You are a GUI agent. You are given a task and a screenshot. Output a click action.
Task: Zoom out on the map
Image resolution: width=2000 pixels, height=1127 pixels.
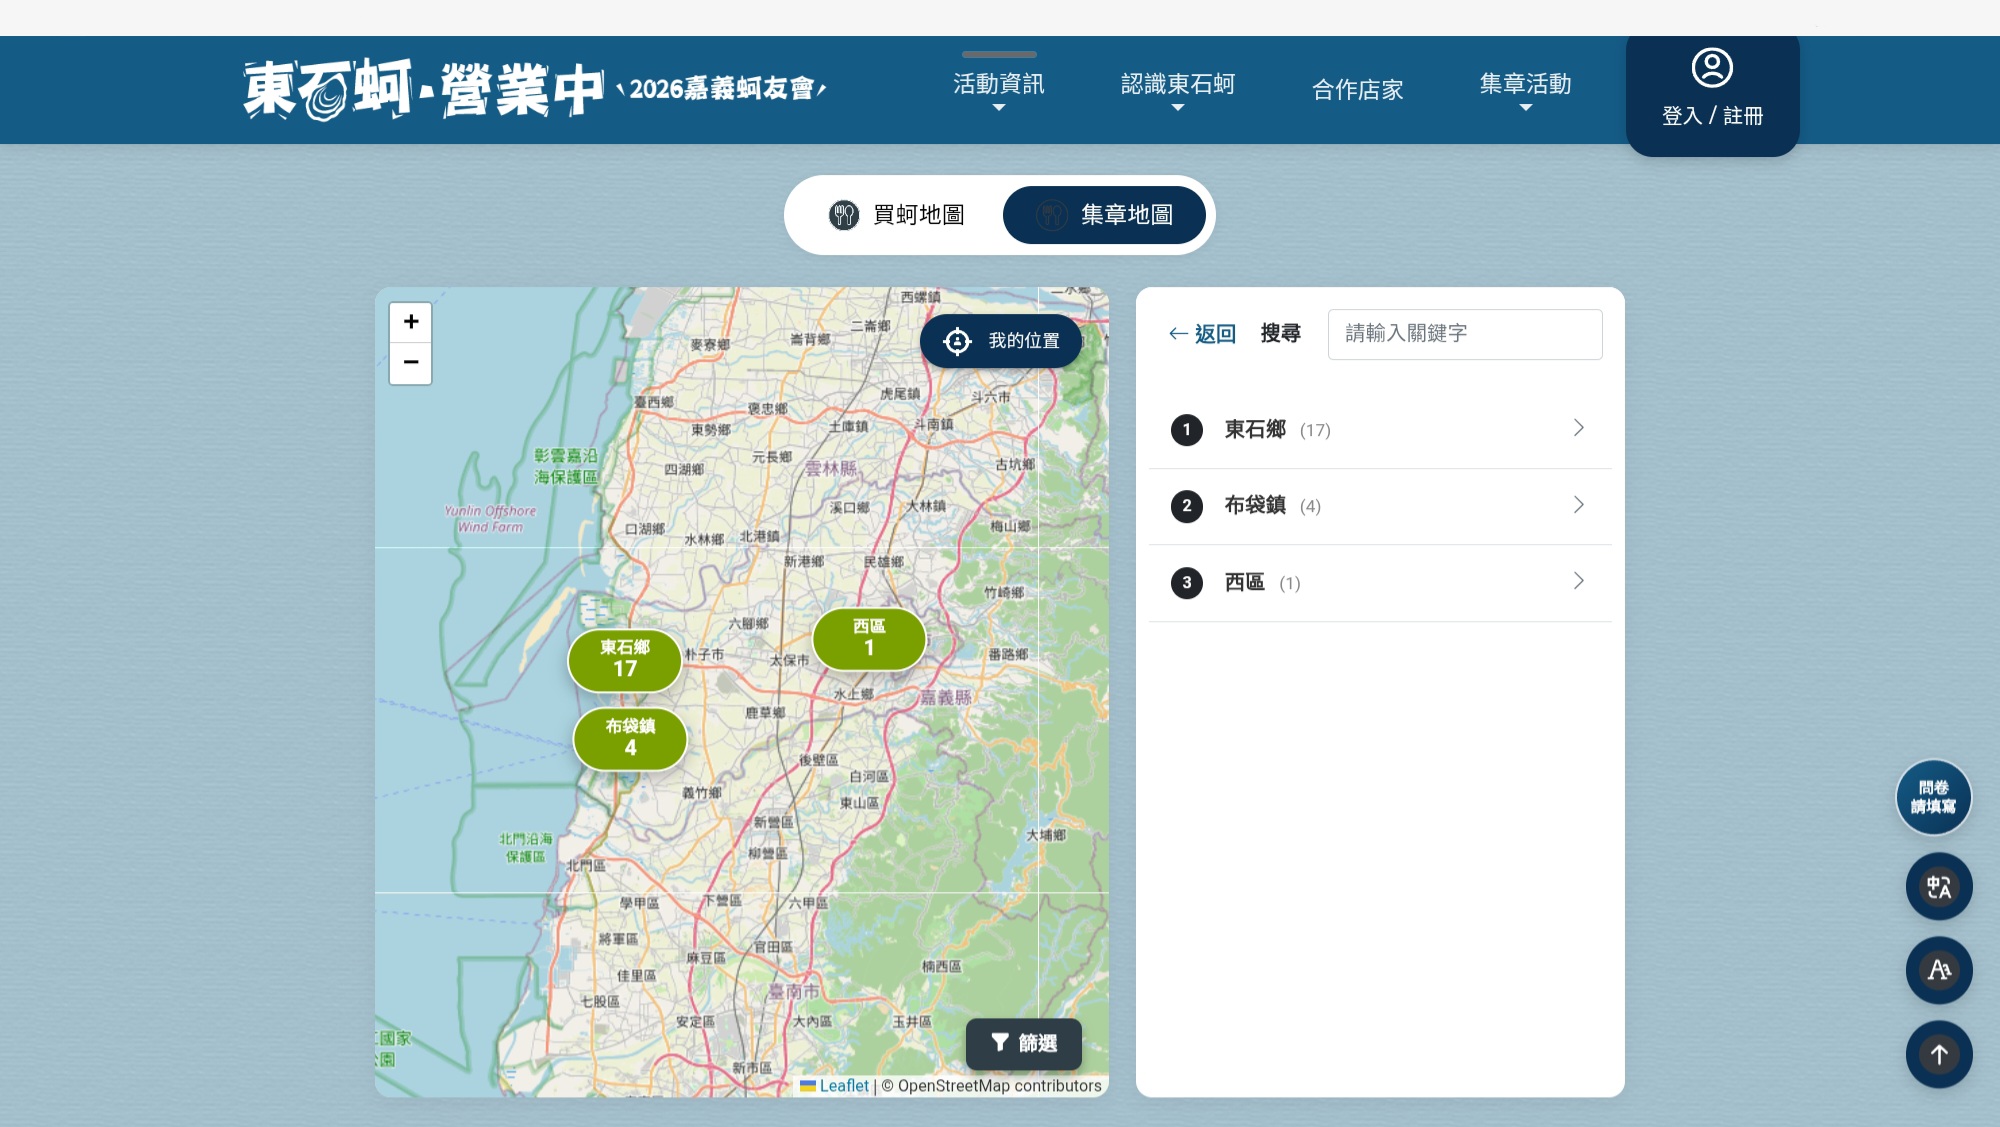(410, 363)
